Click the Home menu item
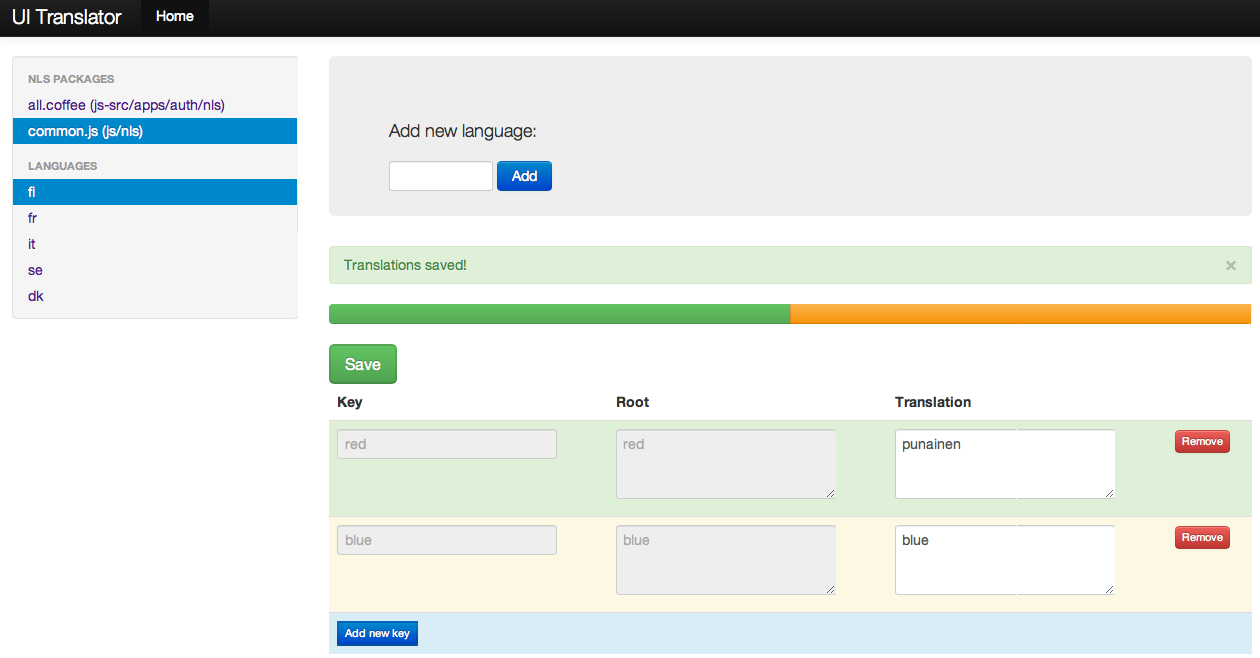Screen dimensions: 1260x658 [174, 16]
